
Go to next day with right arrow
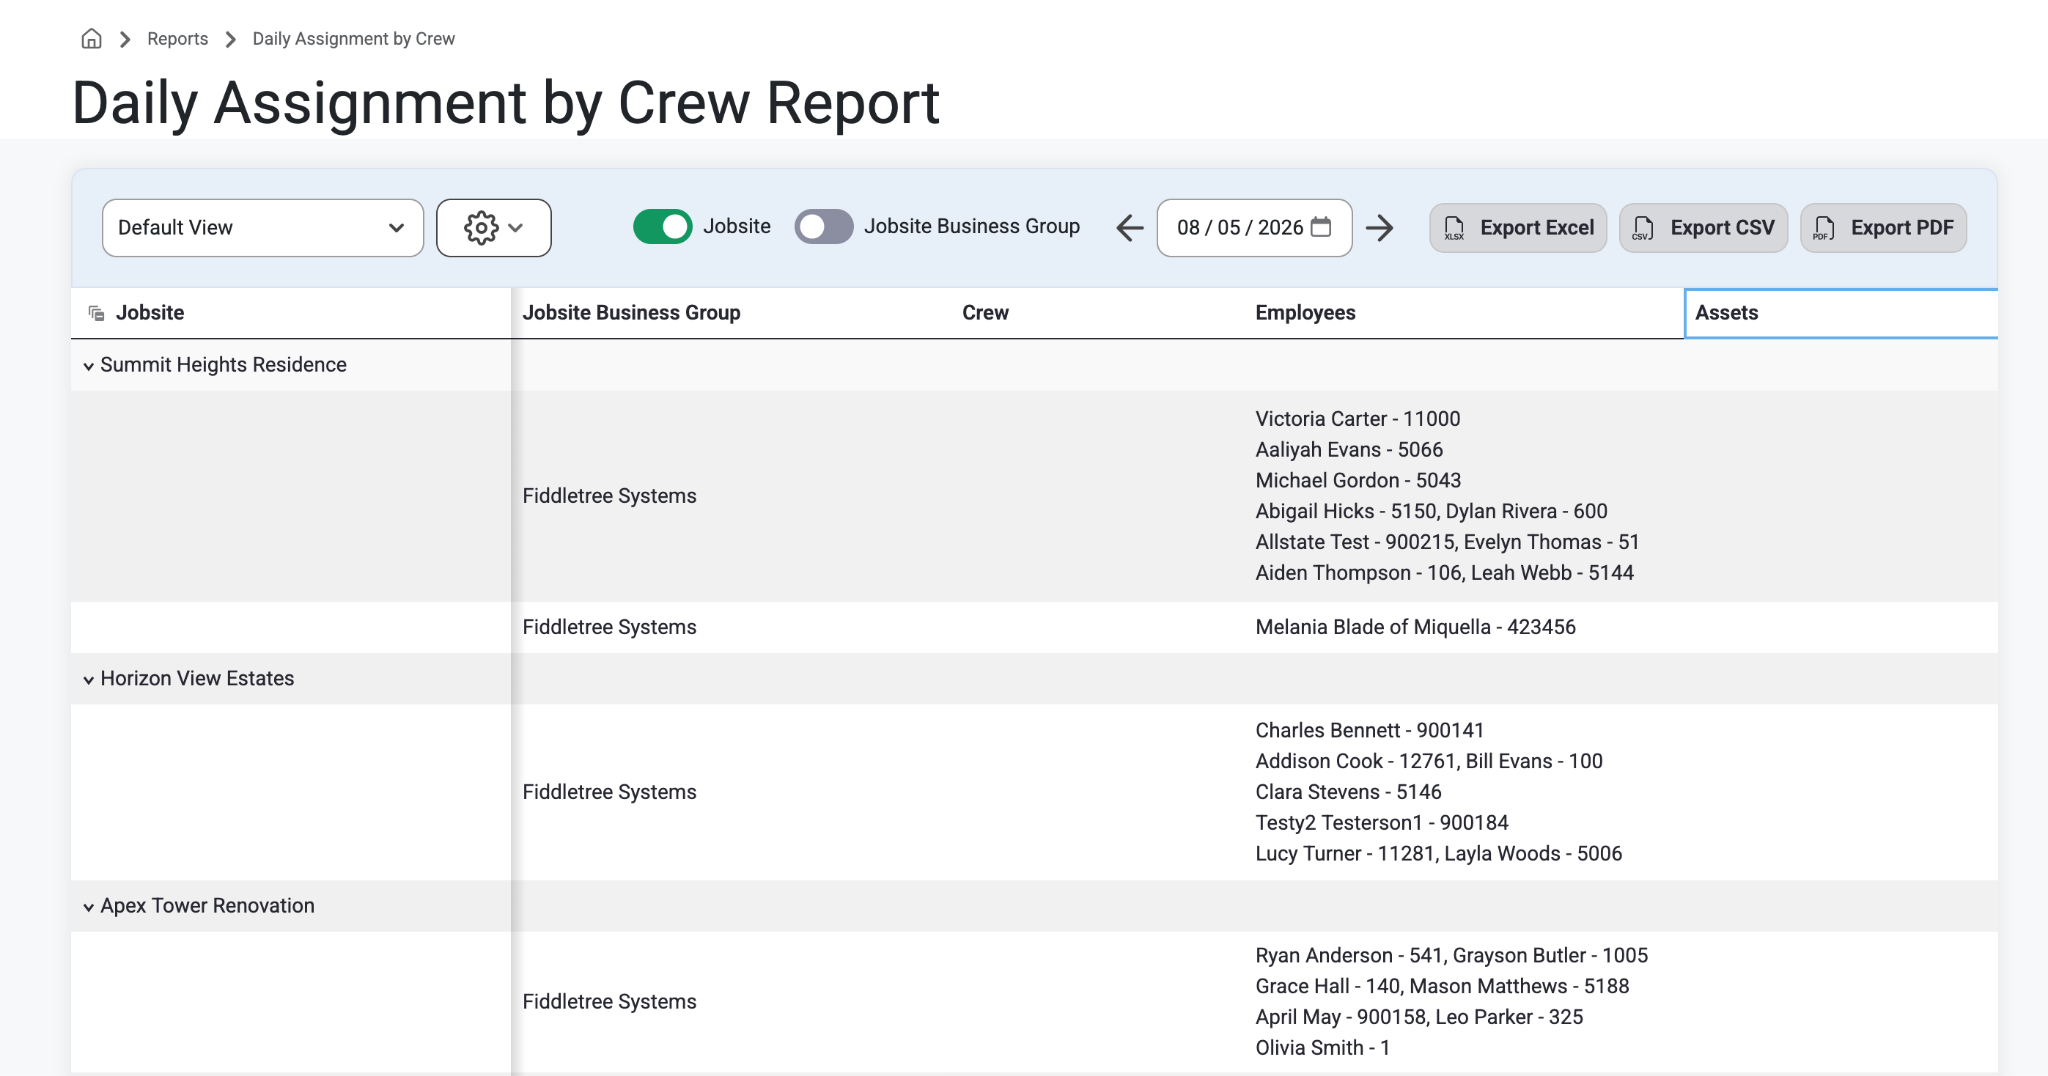[x=1380, y=228]
